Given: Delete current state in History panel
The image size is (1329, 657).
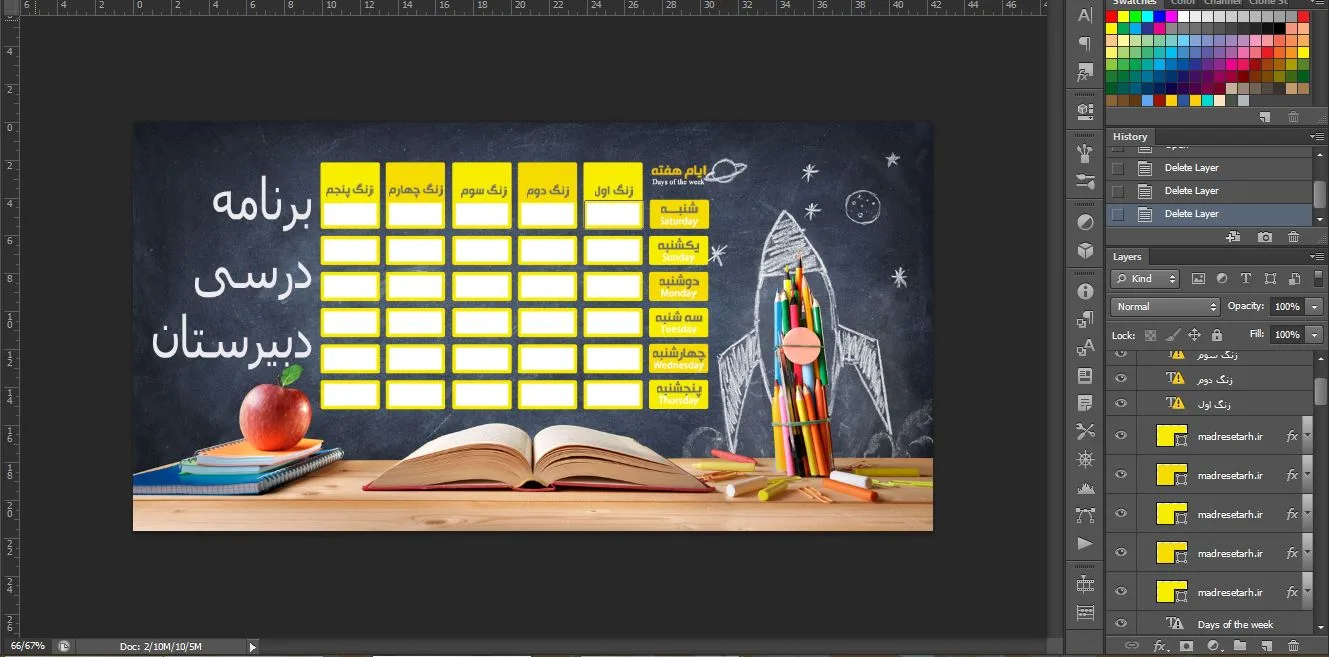Looking at the screenshot, I should click(1294, 237).
